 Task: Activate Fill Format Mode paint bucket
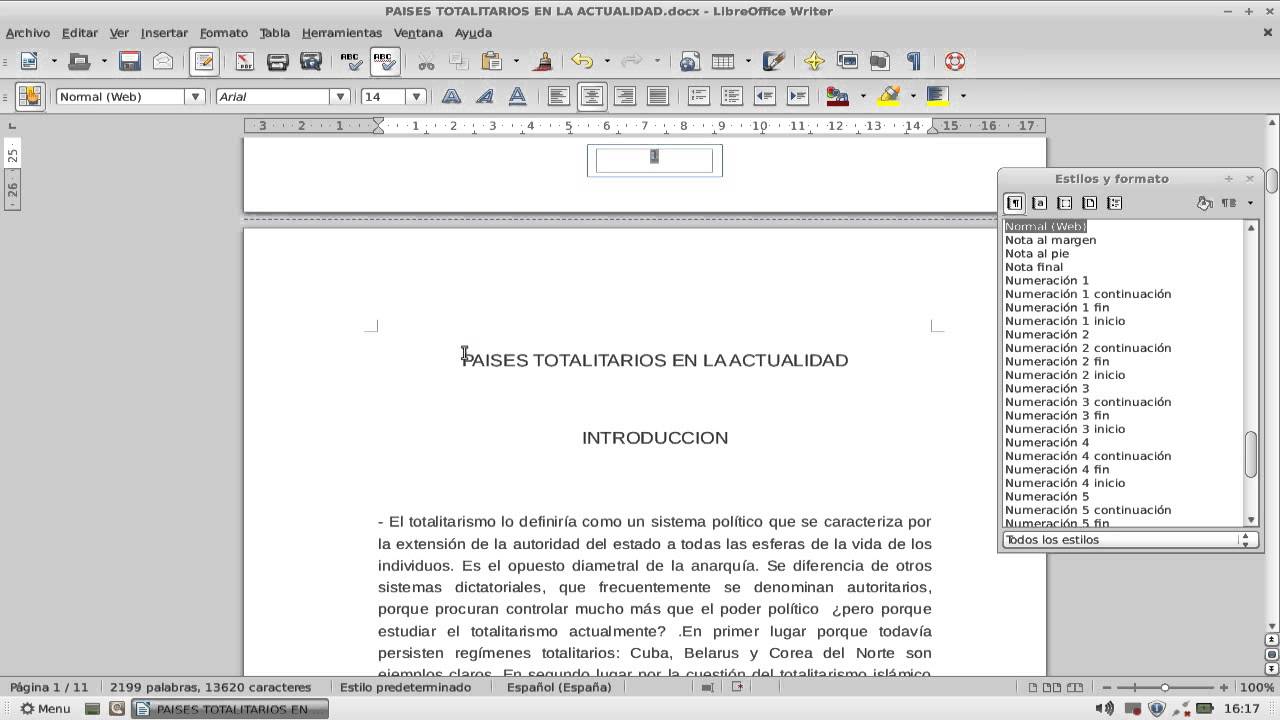1204,203
